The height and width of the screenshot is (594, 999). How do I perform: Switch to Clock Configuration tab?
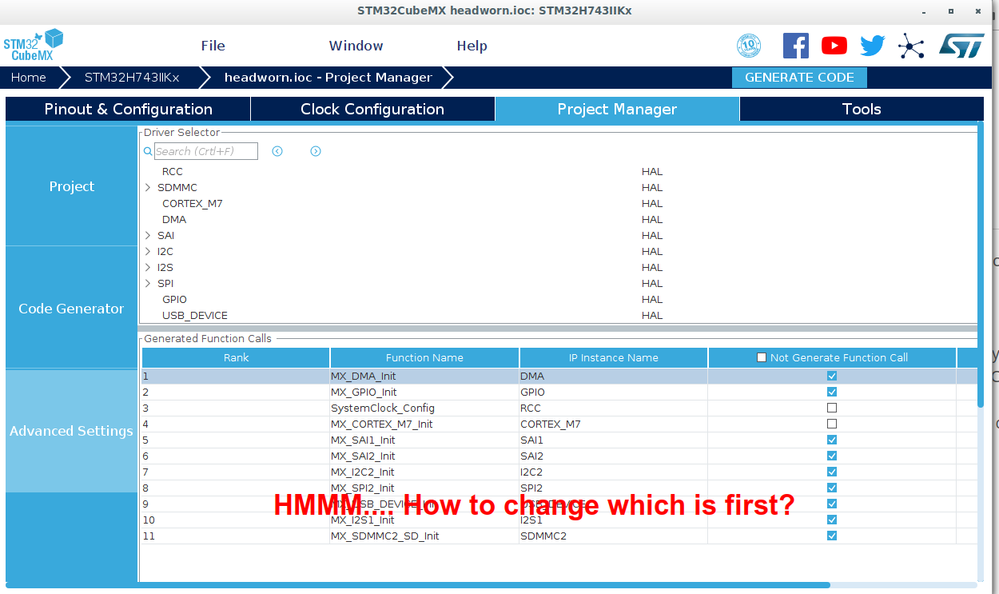click(373, 109)
